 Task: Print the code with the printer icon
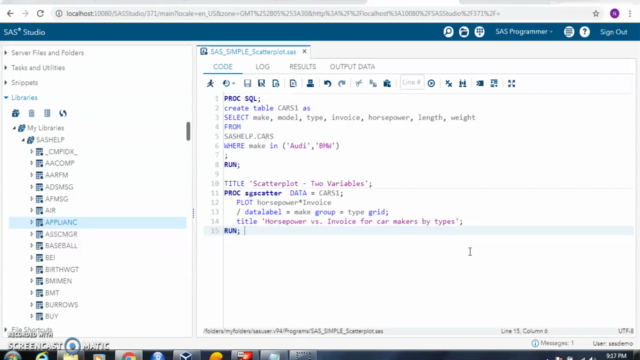pyautogui.click(x=310, y=83)
